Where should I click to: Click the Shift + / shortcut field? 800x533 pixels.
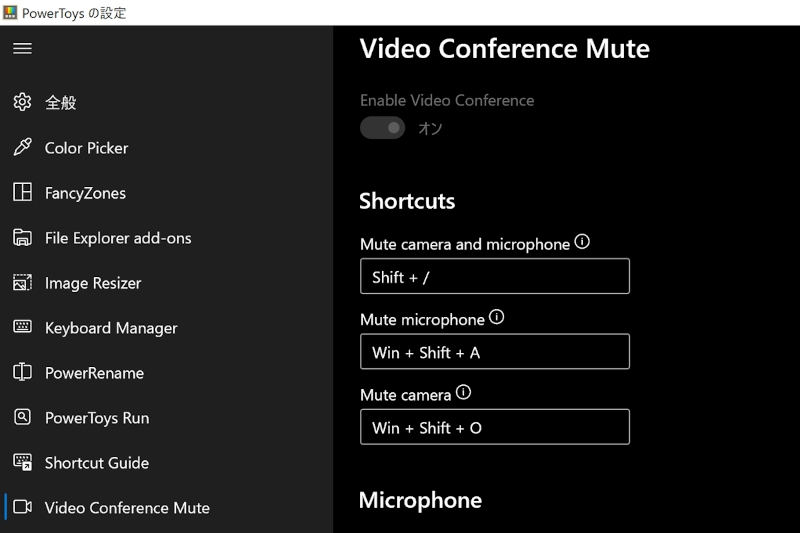click(x=495, y=276)
